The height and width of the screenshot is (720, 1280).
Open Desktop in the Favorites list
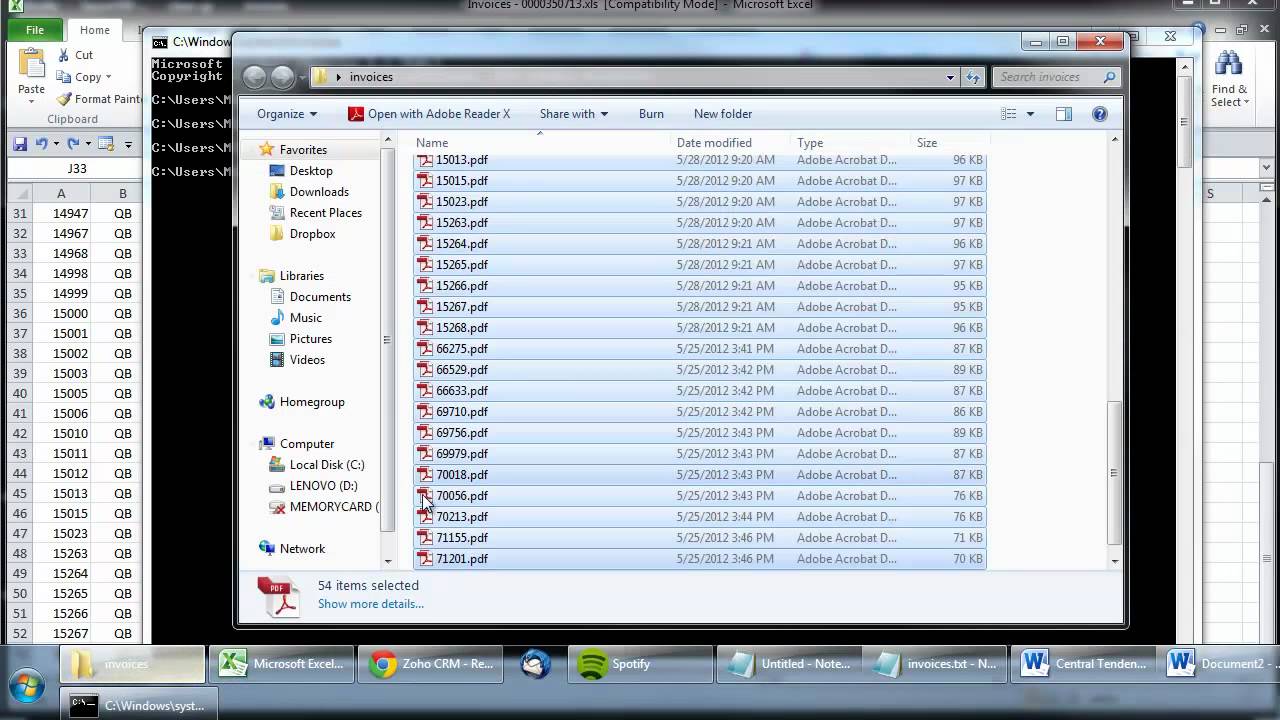click(310, 171)
